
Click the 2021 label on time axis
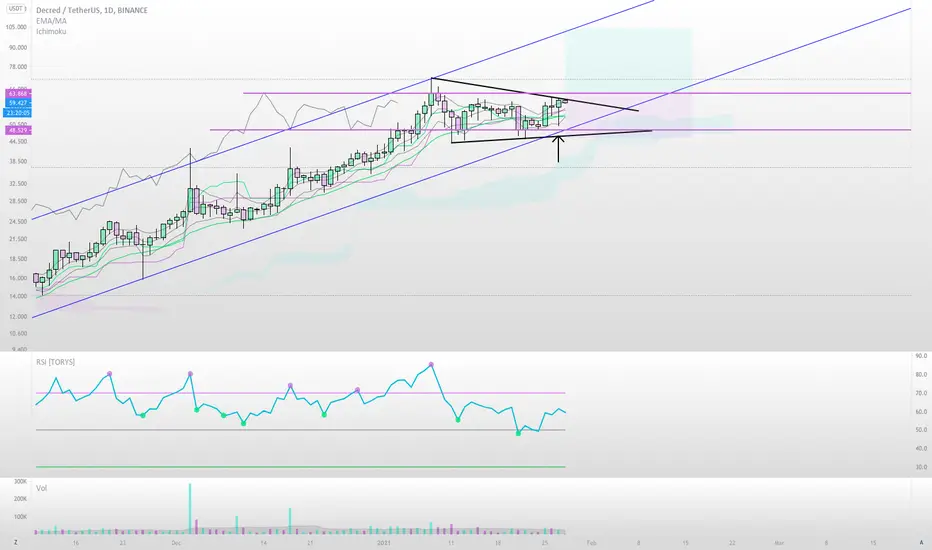pyautogui.click(x=384, y=543)
